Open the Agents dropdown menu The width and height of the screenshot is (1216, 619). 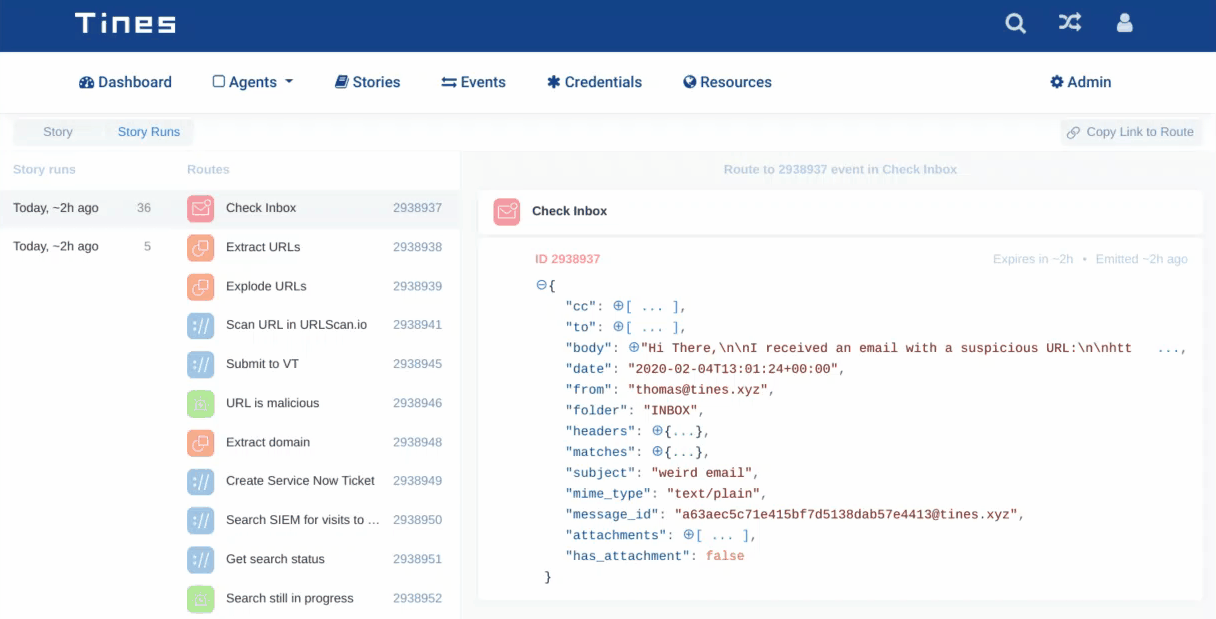coord(253,82)
